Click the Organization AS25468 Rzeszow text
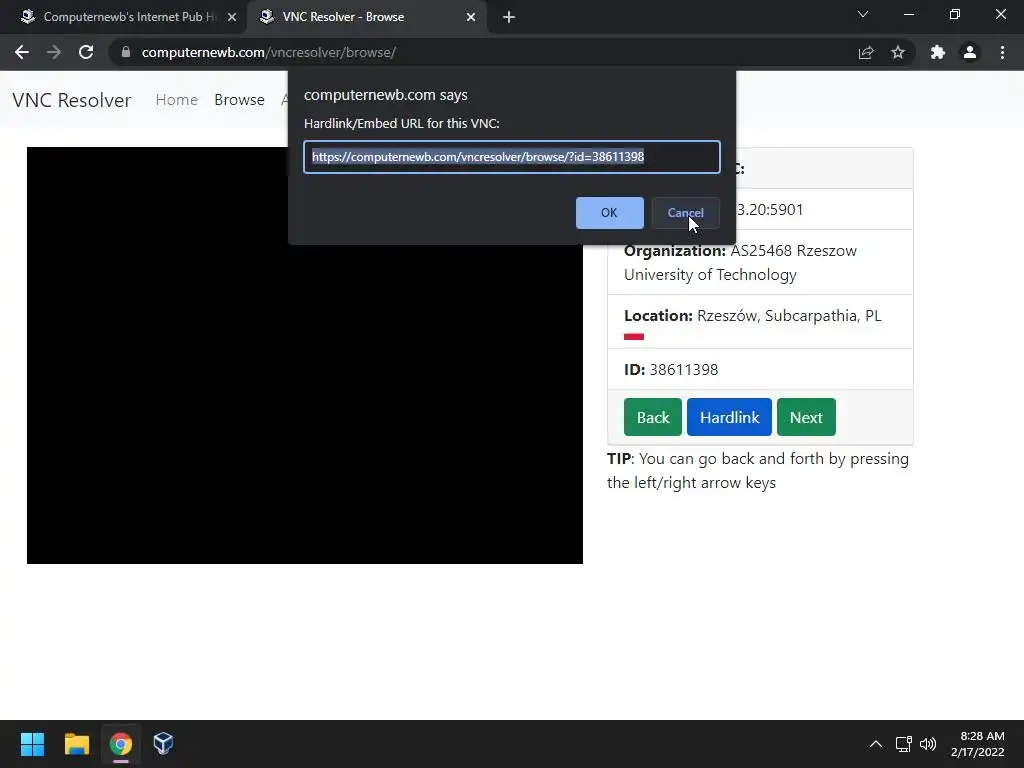The width and height of the screenshot is (1024, 768). tap(740, 263)
